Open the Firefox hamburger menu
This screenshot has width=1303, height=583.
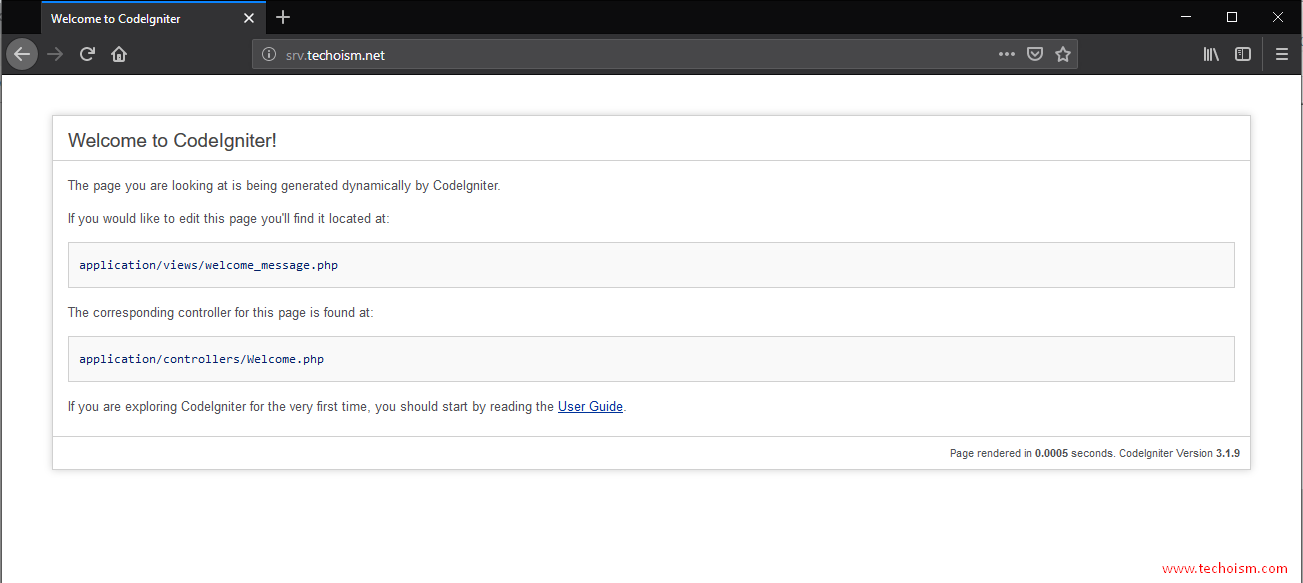[x=1282, y=54]
